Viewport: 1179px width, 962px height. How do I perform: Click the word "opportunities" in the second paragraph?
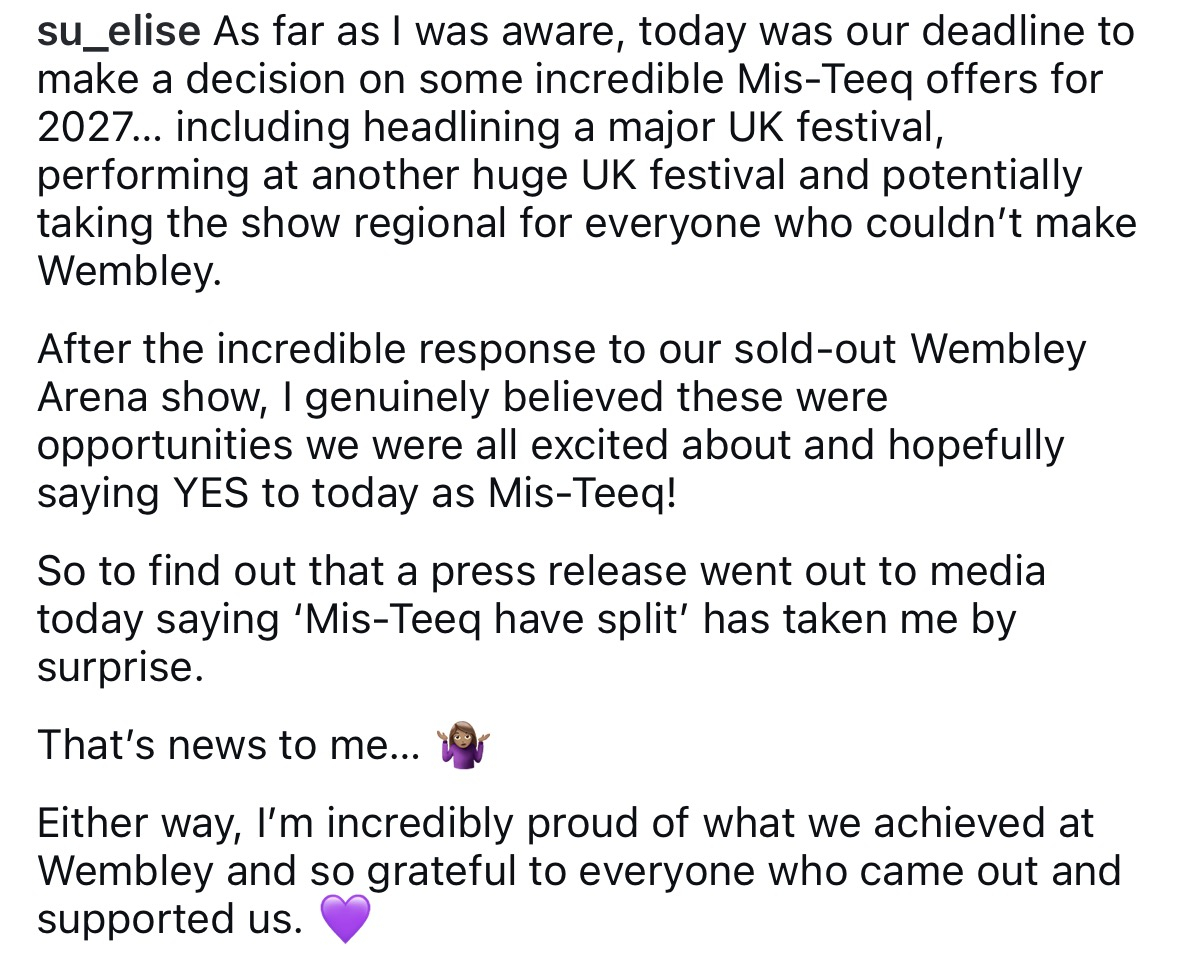[x=165, y=447]
